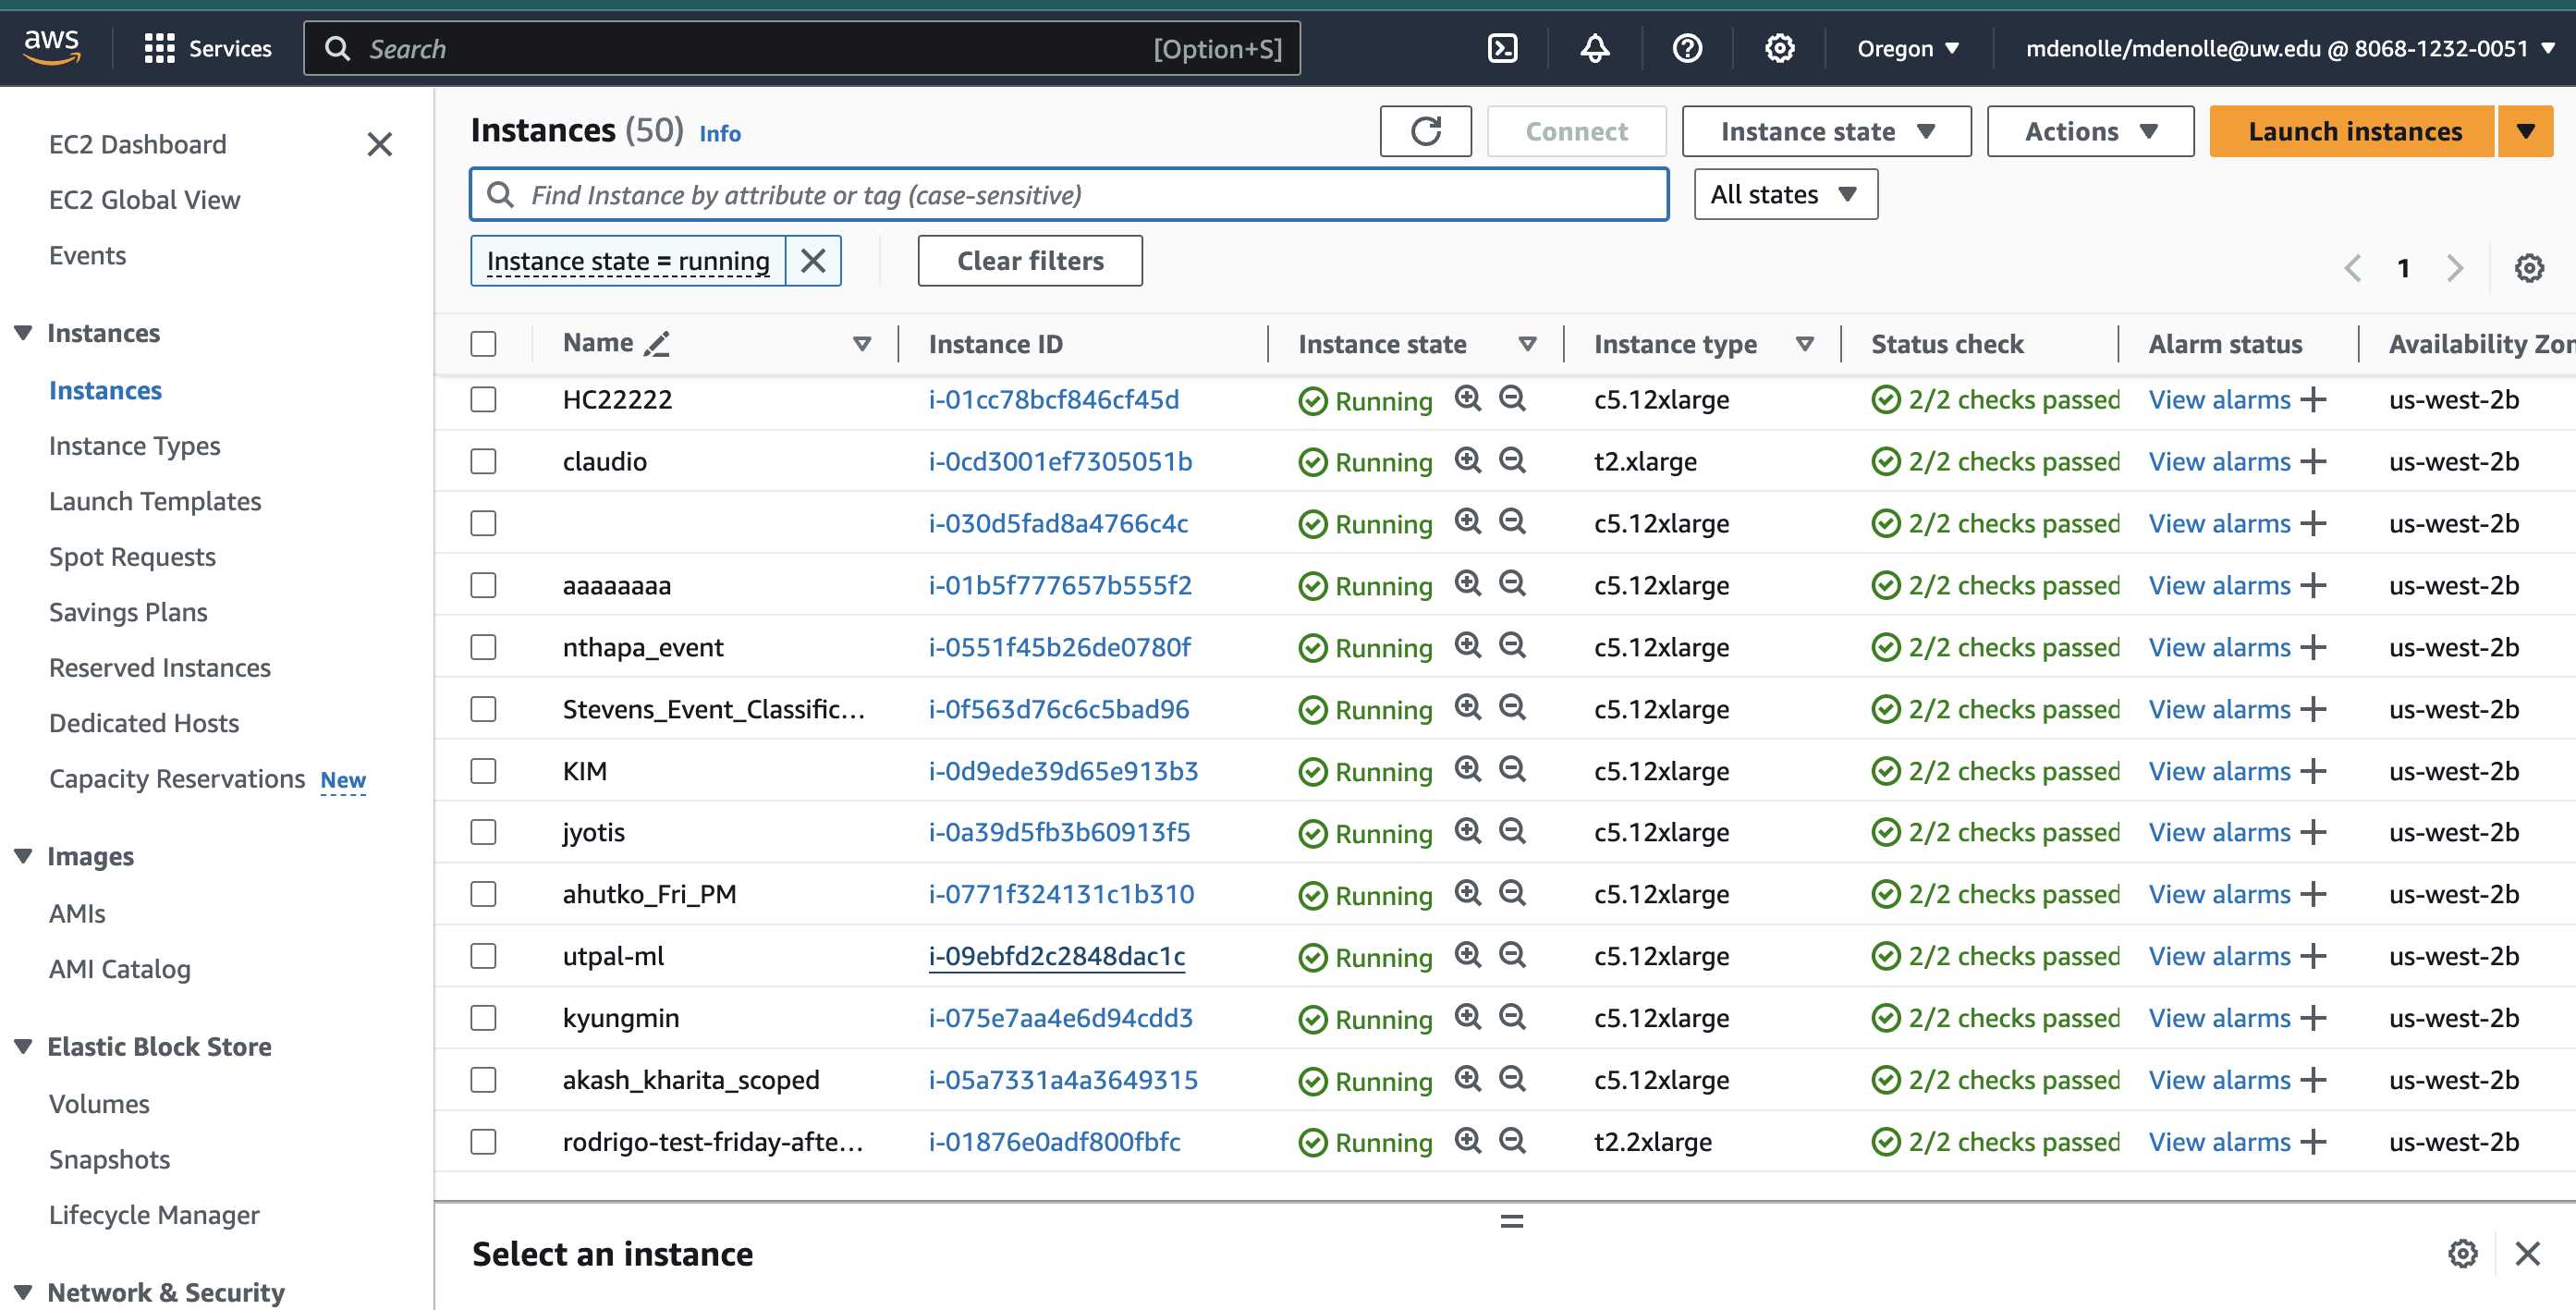Click the refresh instances button

[x=1425, y=131]
